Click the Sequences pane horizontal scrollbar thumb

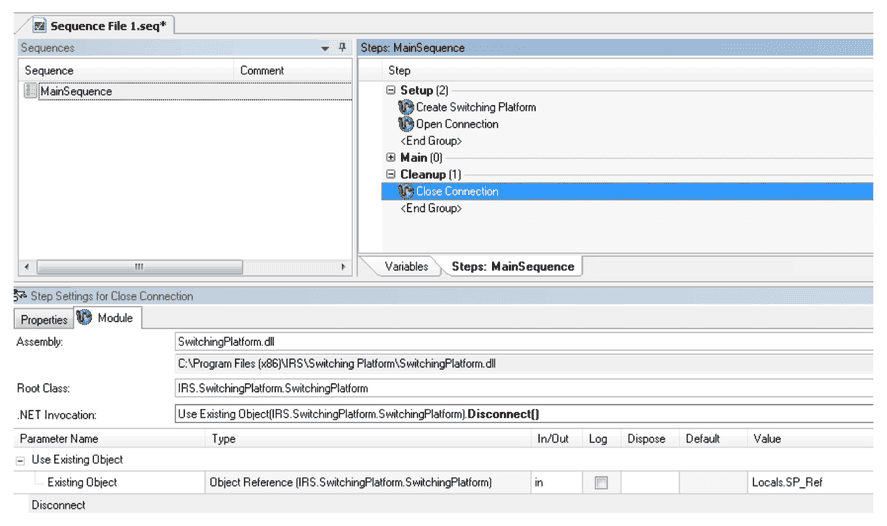point(140,266)
